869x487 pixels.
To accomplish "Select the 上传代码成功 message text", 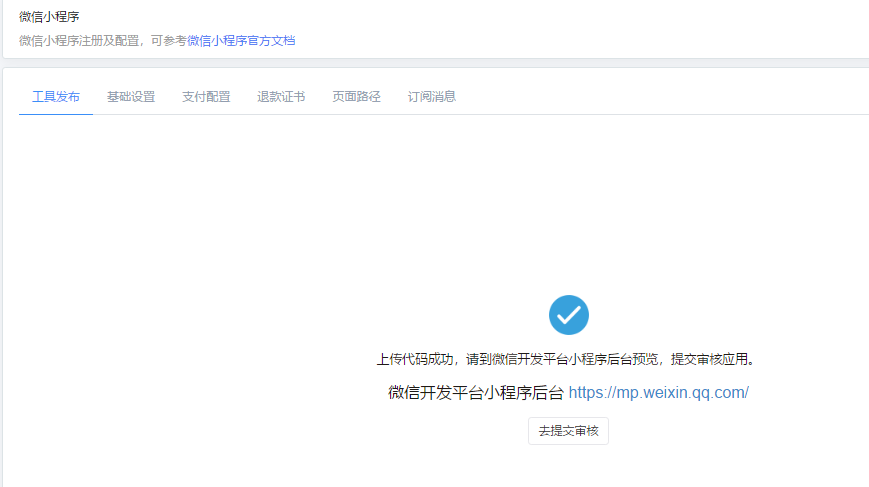I will click(566, 359).
